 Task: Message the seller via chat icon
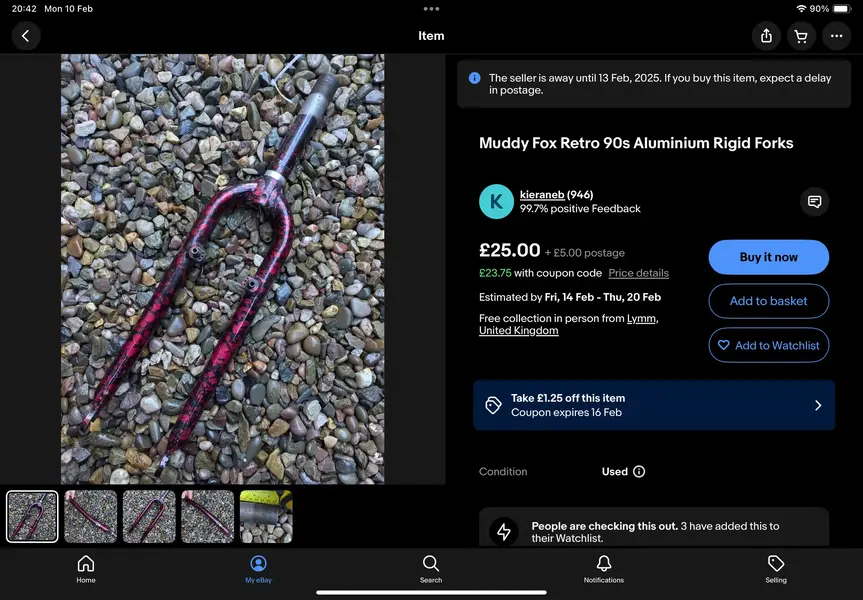tap(815, 201)
